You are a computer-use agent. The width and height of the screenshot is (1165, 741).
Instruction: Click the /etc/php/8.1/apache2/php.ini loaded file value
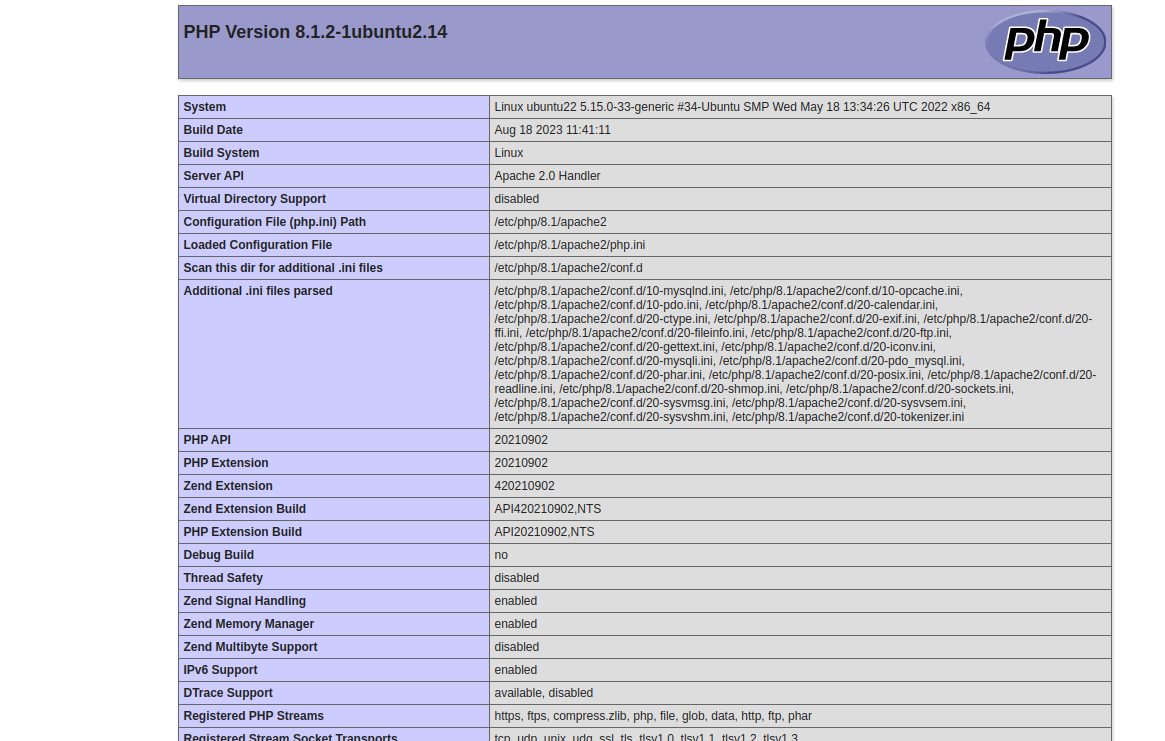tap(569, 245)
